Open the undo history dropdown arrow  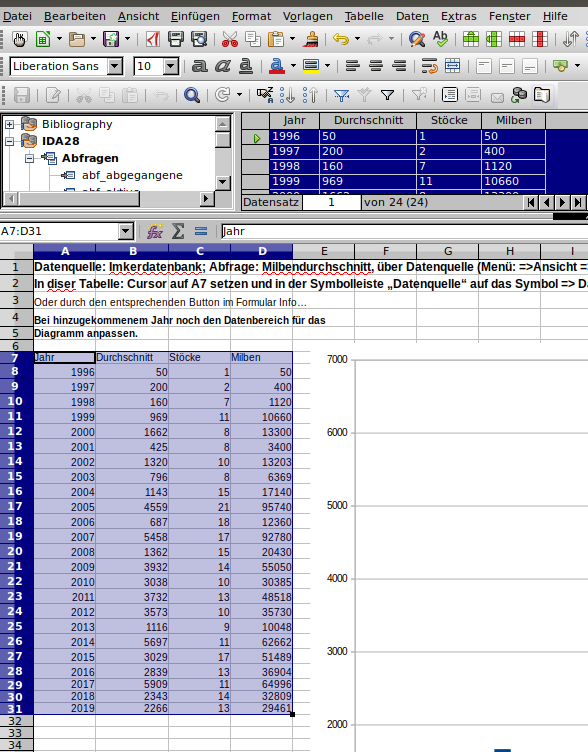pyautogui.click(x=357, y=39)
